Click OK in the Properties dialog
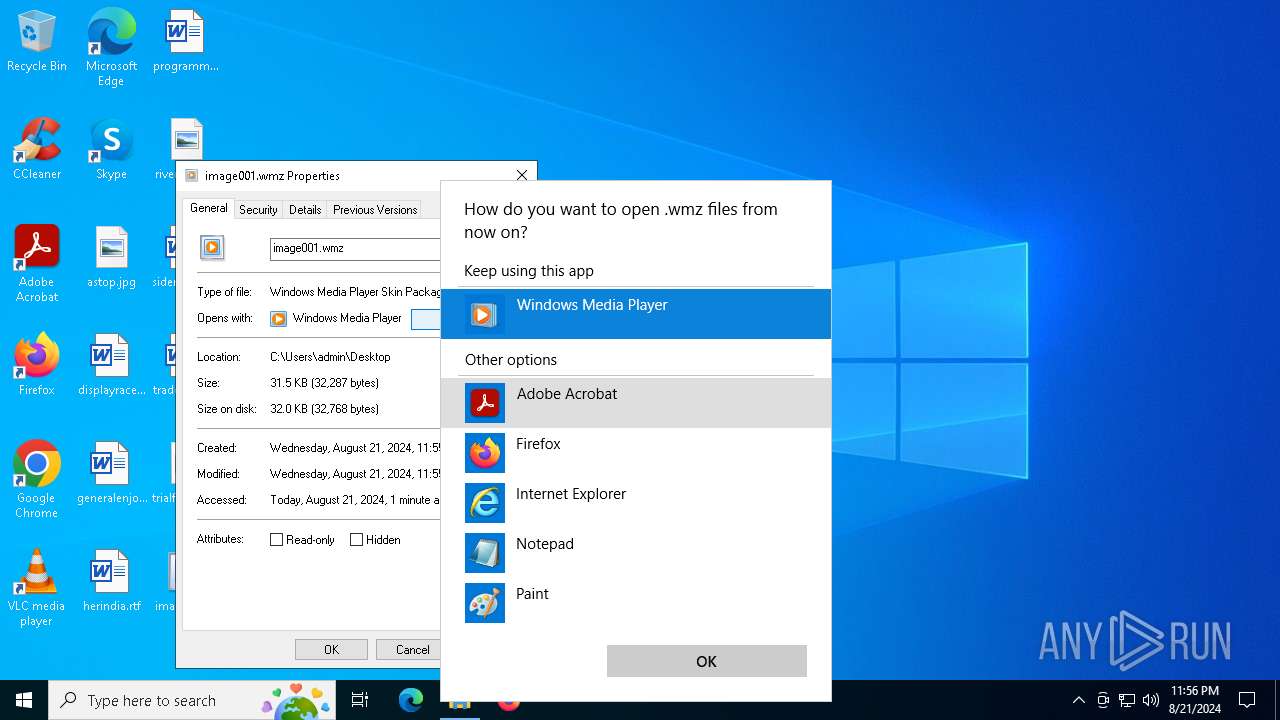 331,649
